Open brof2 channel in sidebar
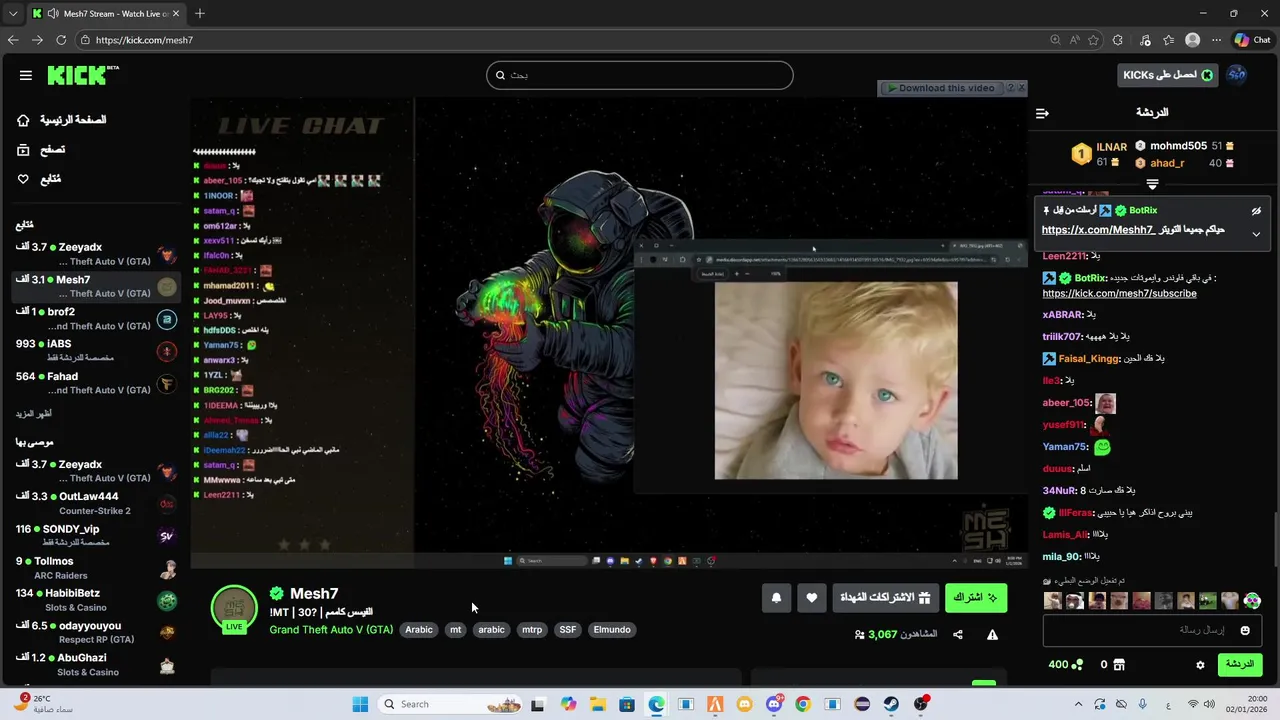 point(96,319)
